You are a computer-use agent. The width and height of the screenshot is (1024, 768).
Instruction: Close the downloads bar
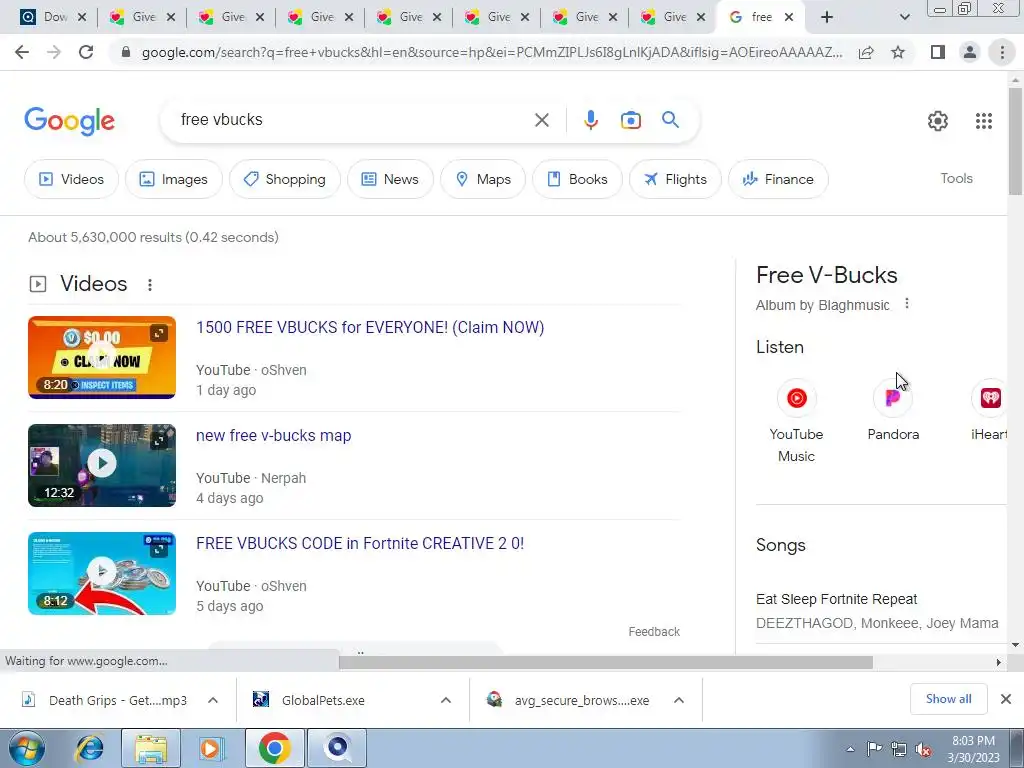(1006, 699)
